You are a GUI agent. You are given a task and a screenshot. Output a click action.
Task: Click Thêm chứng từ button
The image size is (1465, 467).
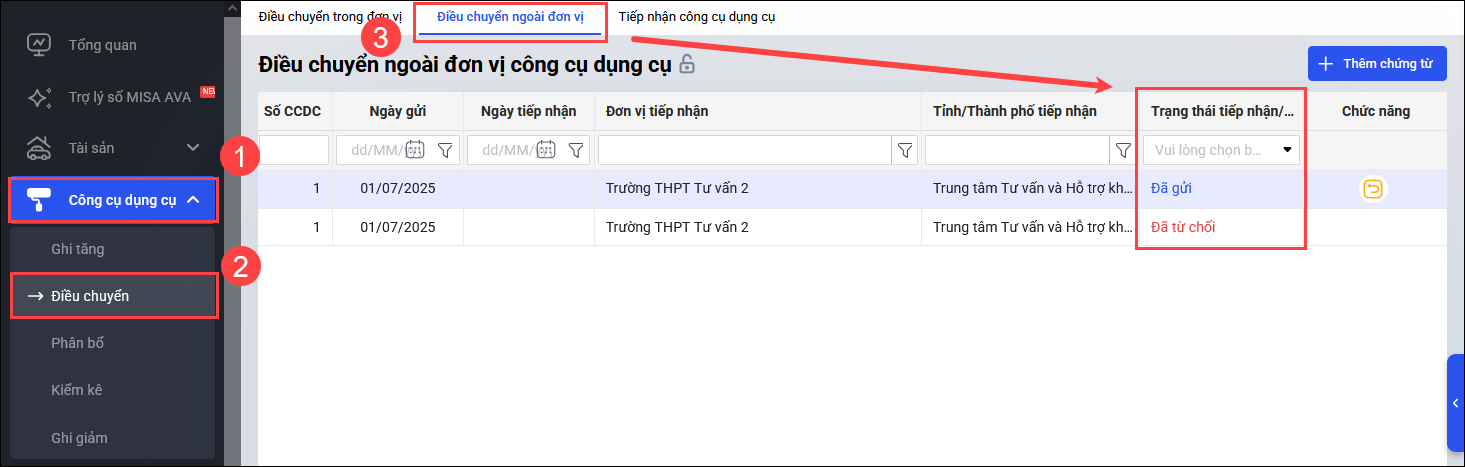pos(1376,63)
